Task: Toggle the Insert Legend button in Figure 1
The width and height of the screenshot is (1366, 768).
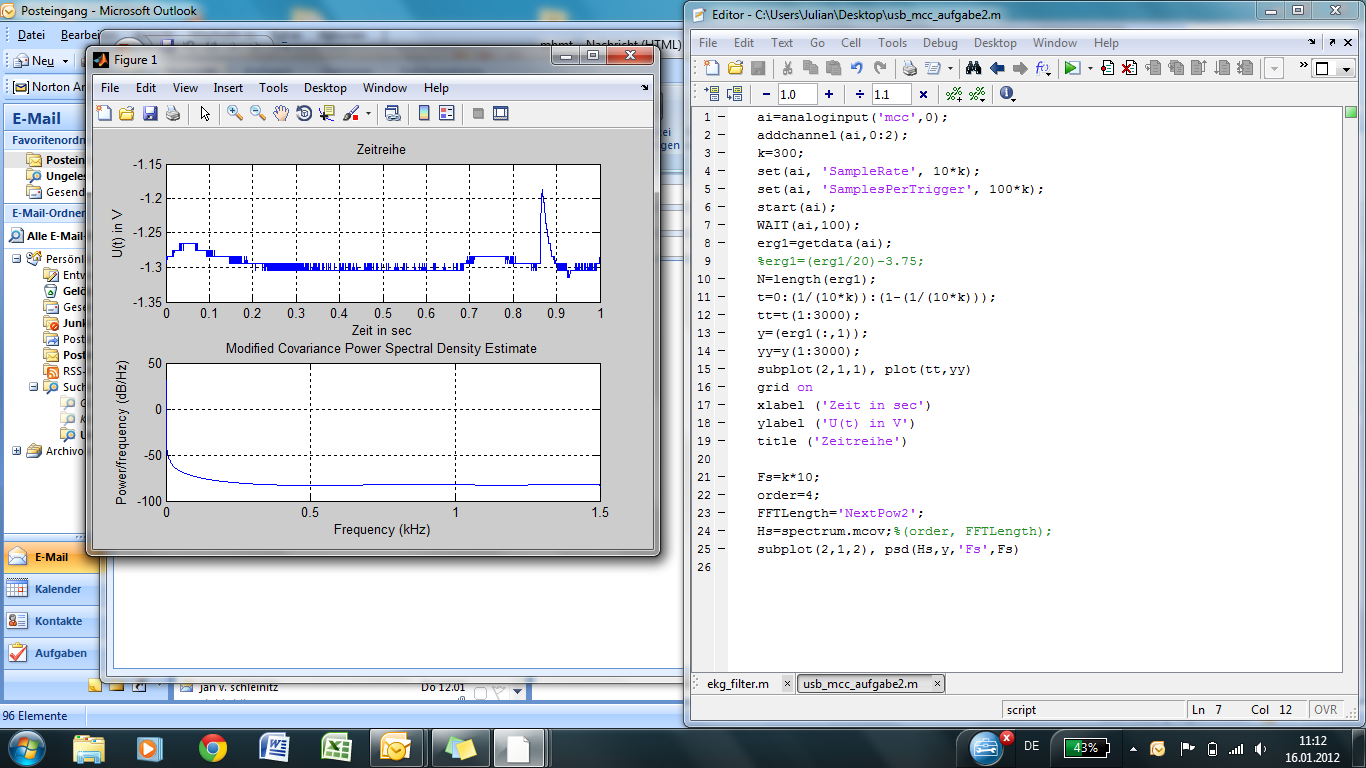Action: (447, 114)
